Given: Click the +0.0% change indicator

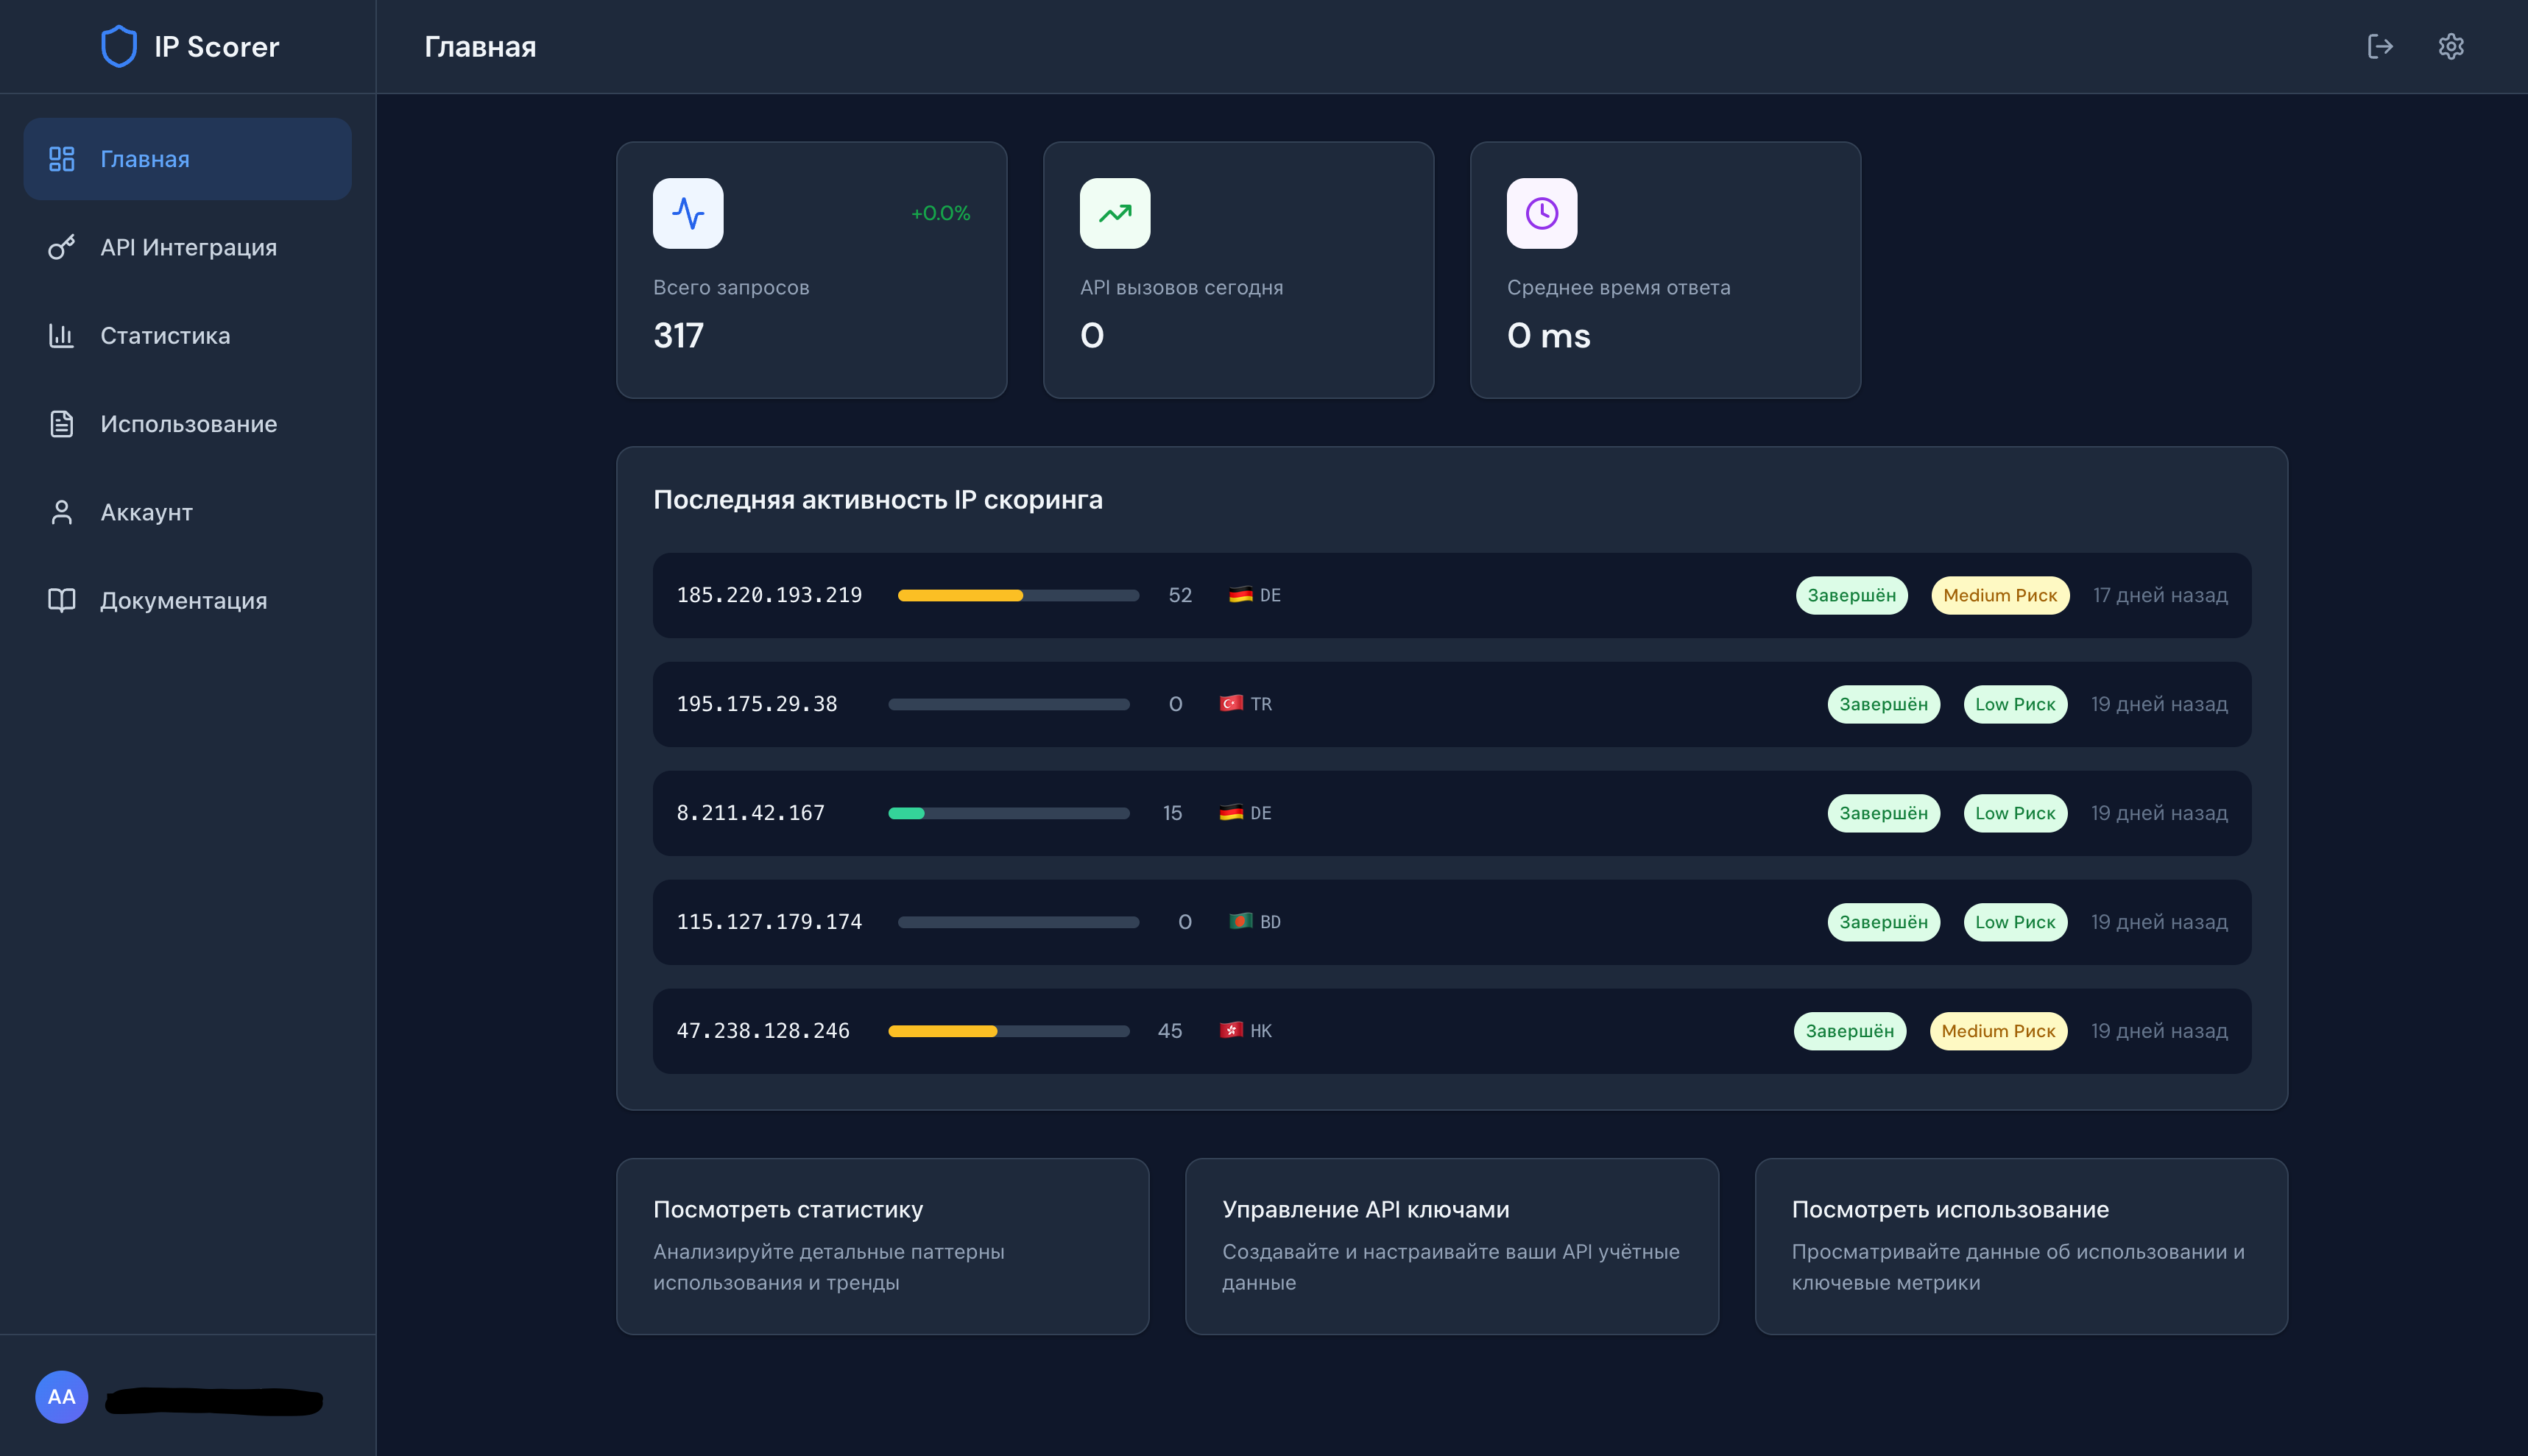Looking at the screenshot, I should (x=940, y=213).
